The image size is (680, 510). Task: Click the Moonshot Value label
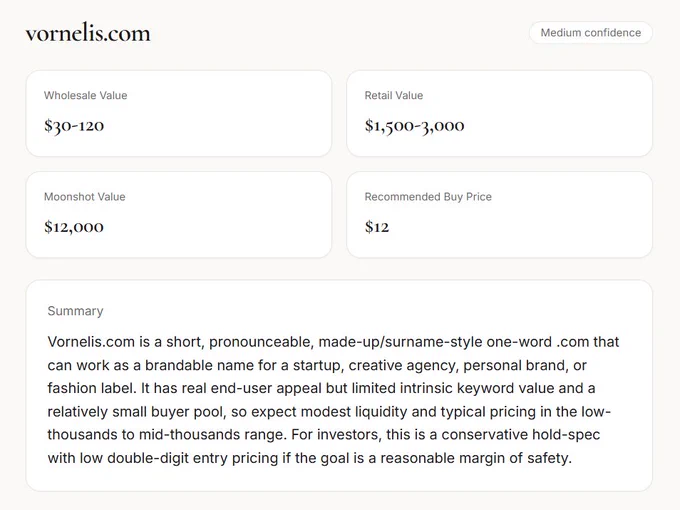click(85, 197)
